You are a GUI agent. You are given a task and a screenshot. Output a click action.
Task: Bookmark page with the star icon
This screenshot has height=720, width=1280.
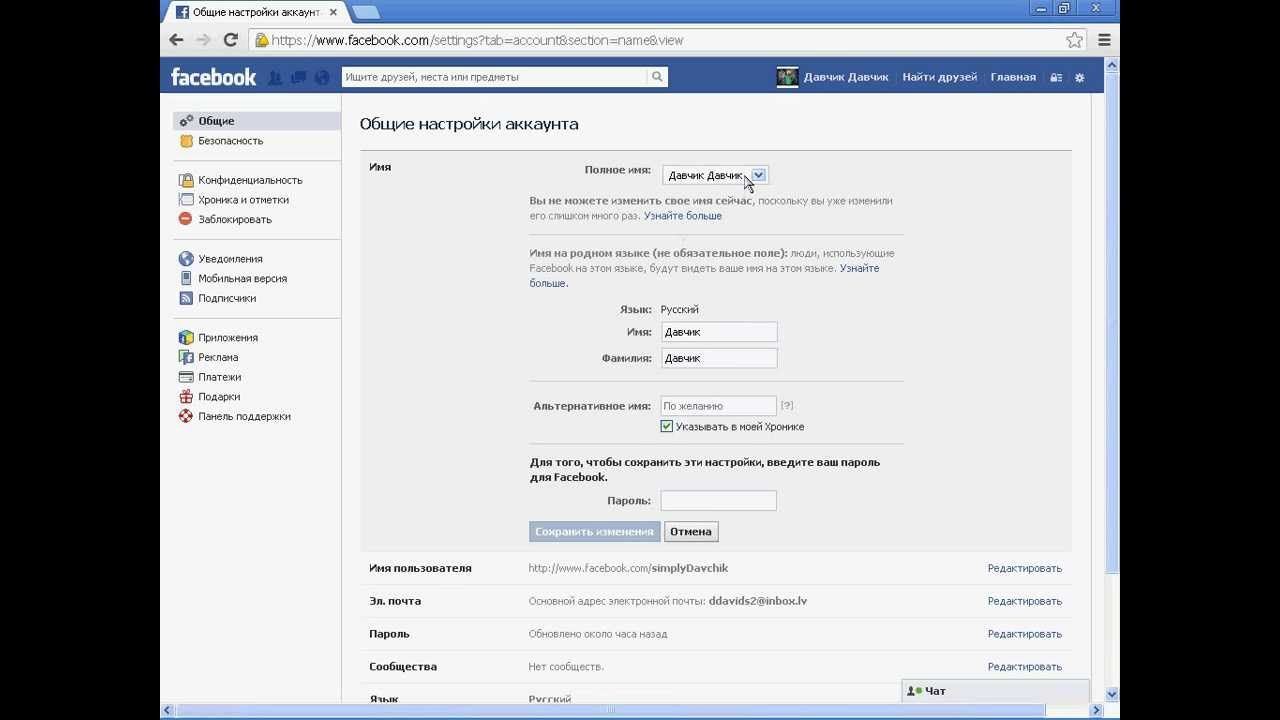(x=1074, y=40)
